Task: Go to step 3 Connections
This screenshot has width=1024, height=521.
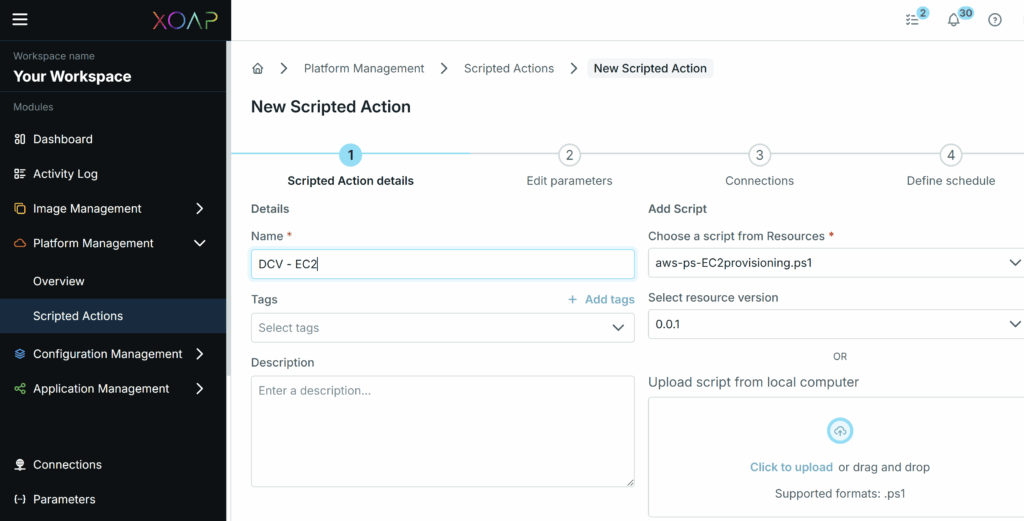Action: [760, 155]
